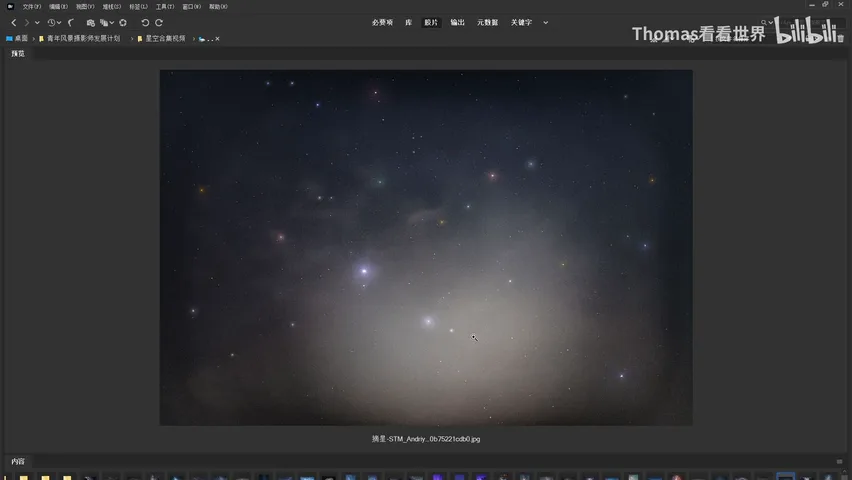Open the 帮助 menu
The width and height of the screenshot is (852, 480).
point(218,7)
